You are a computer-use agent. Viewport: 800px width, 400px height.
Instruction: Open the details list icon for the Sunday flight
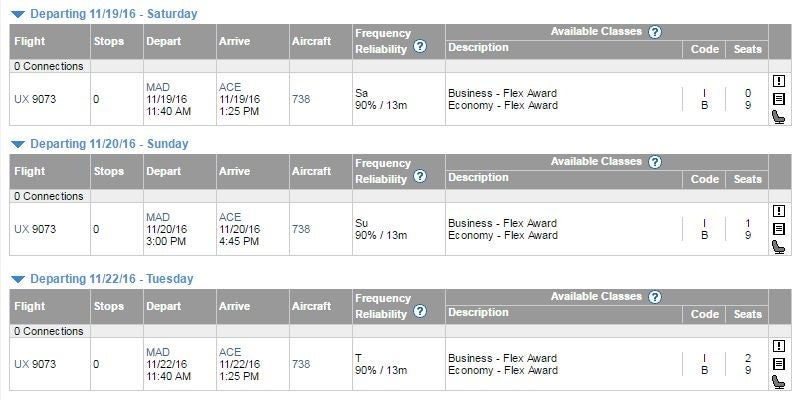(x=779, y=229)
